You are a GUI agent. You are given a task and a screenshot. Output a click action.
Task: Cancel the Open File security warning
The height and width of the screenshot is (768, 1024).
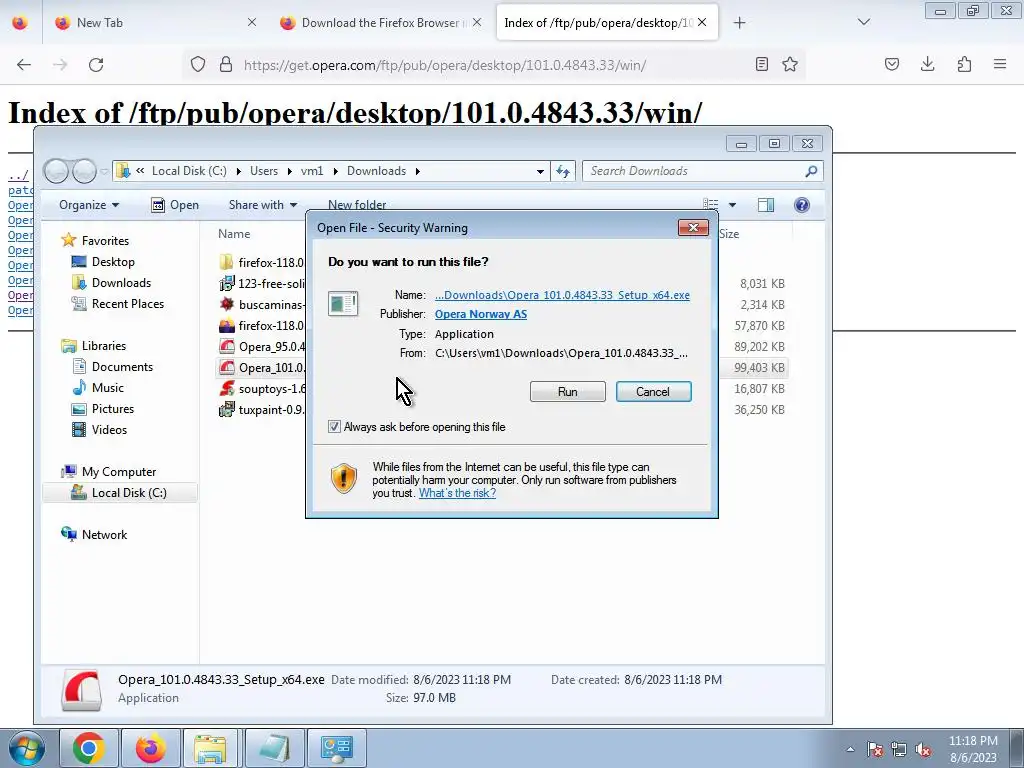coord(653,392)
